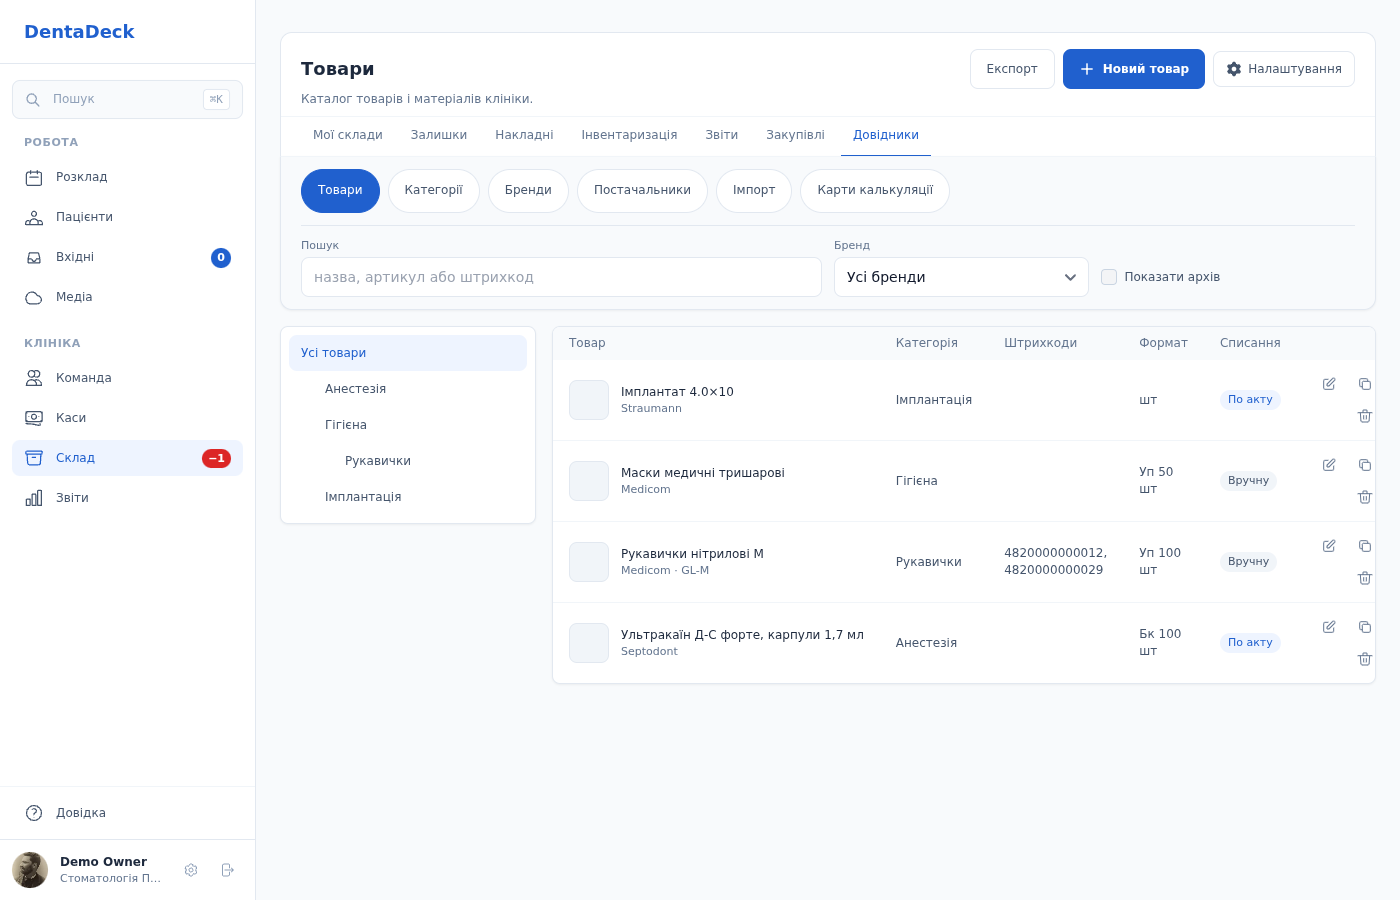Switch to the Накладні tab
The width and height of the screenshot is (1400, 900).
tap(524, 135)
